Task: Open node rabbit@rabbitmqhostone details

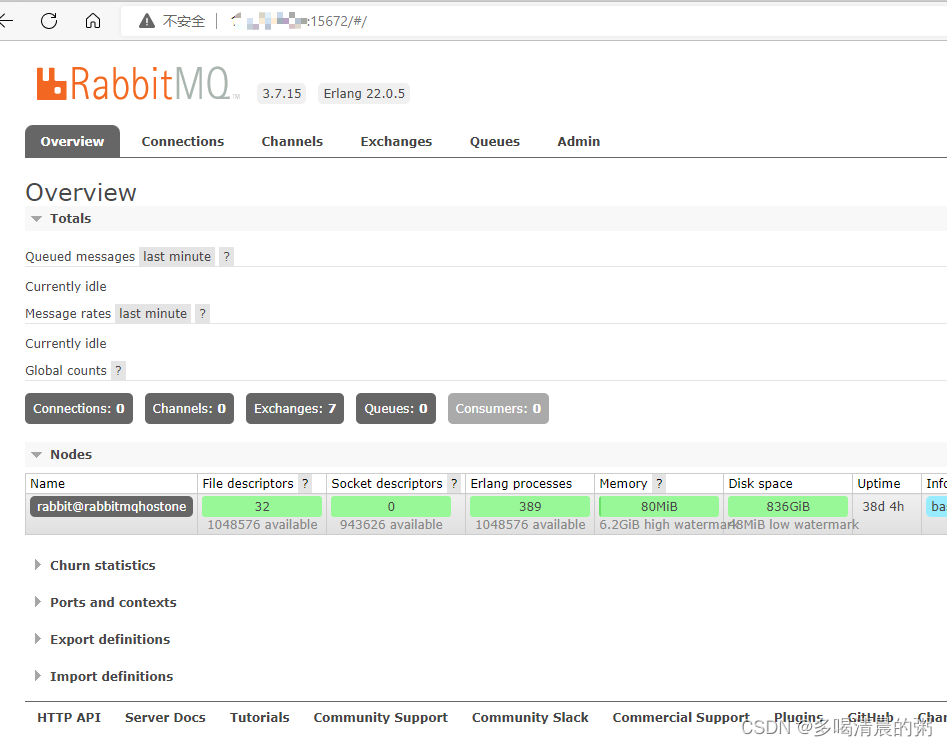Action: coord(112,506)
